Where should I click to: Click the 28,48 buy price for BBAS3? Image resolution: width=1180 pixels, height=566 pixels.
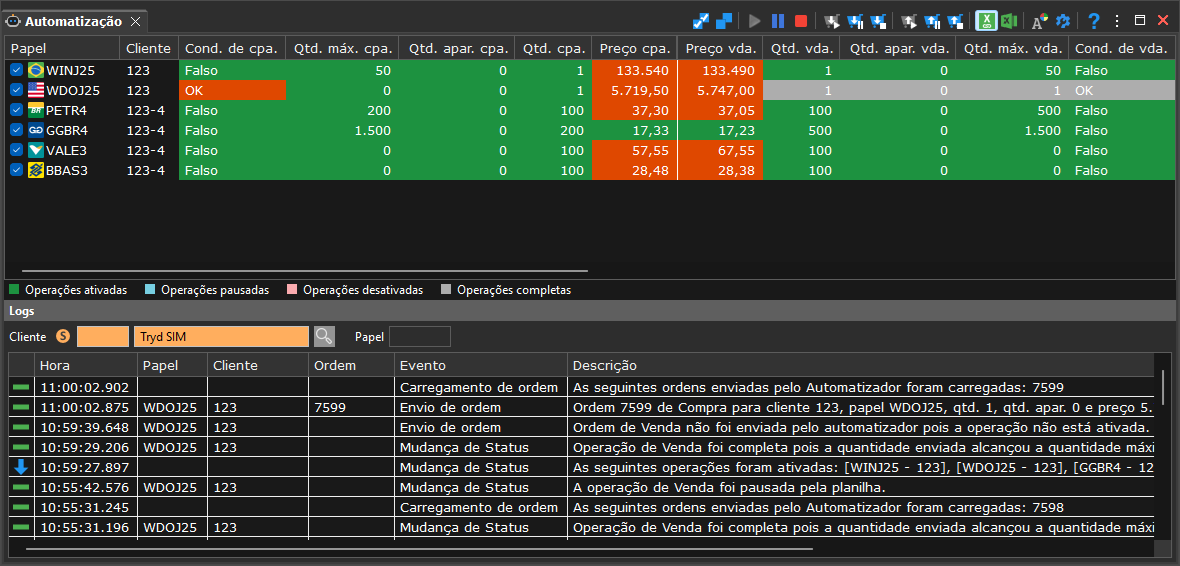coord(635,170)
